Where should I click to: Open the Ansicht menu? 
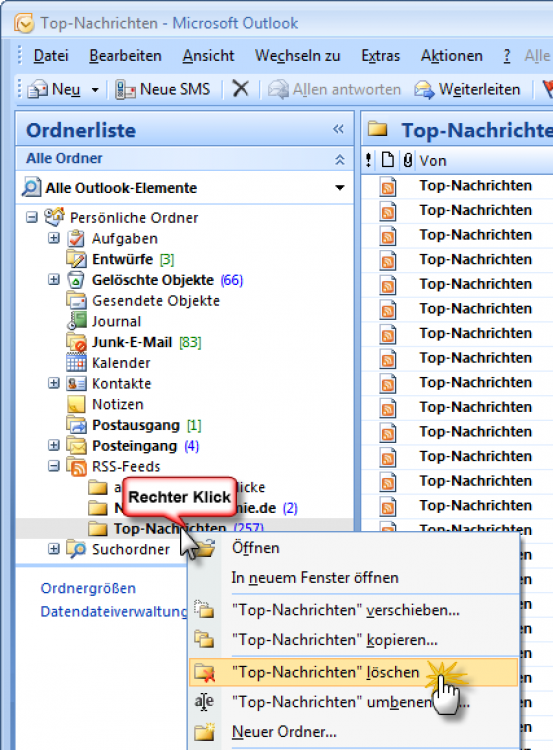[x=208, y=56]
